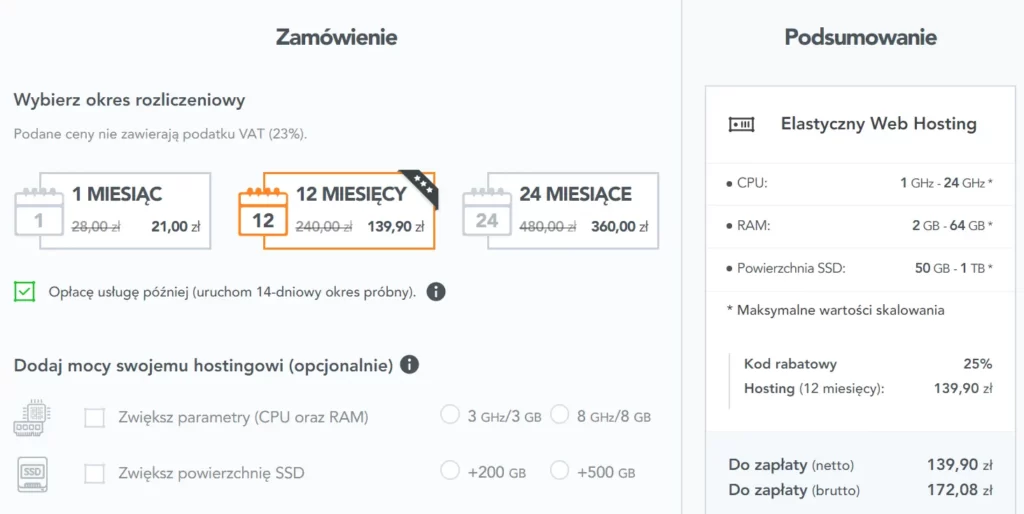1024x514 pixels.
Task: Choose the +200 GB SSD radio option
Action: [x=449, y=470]
